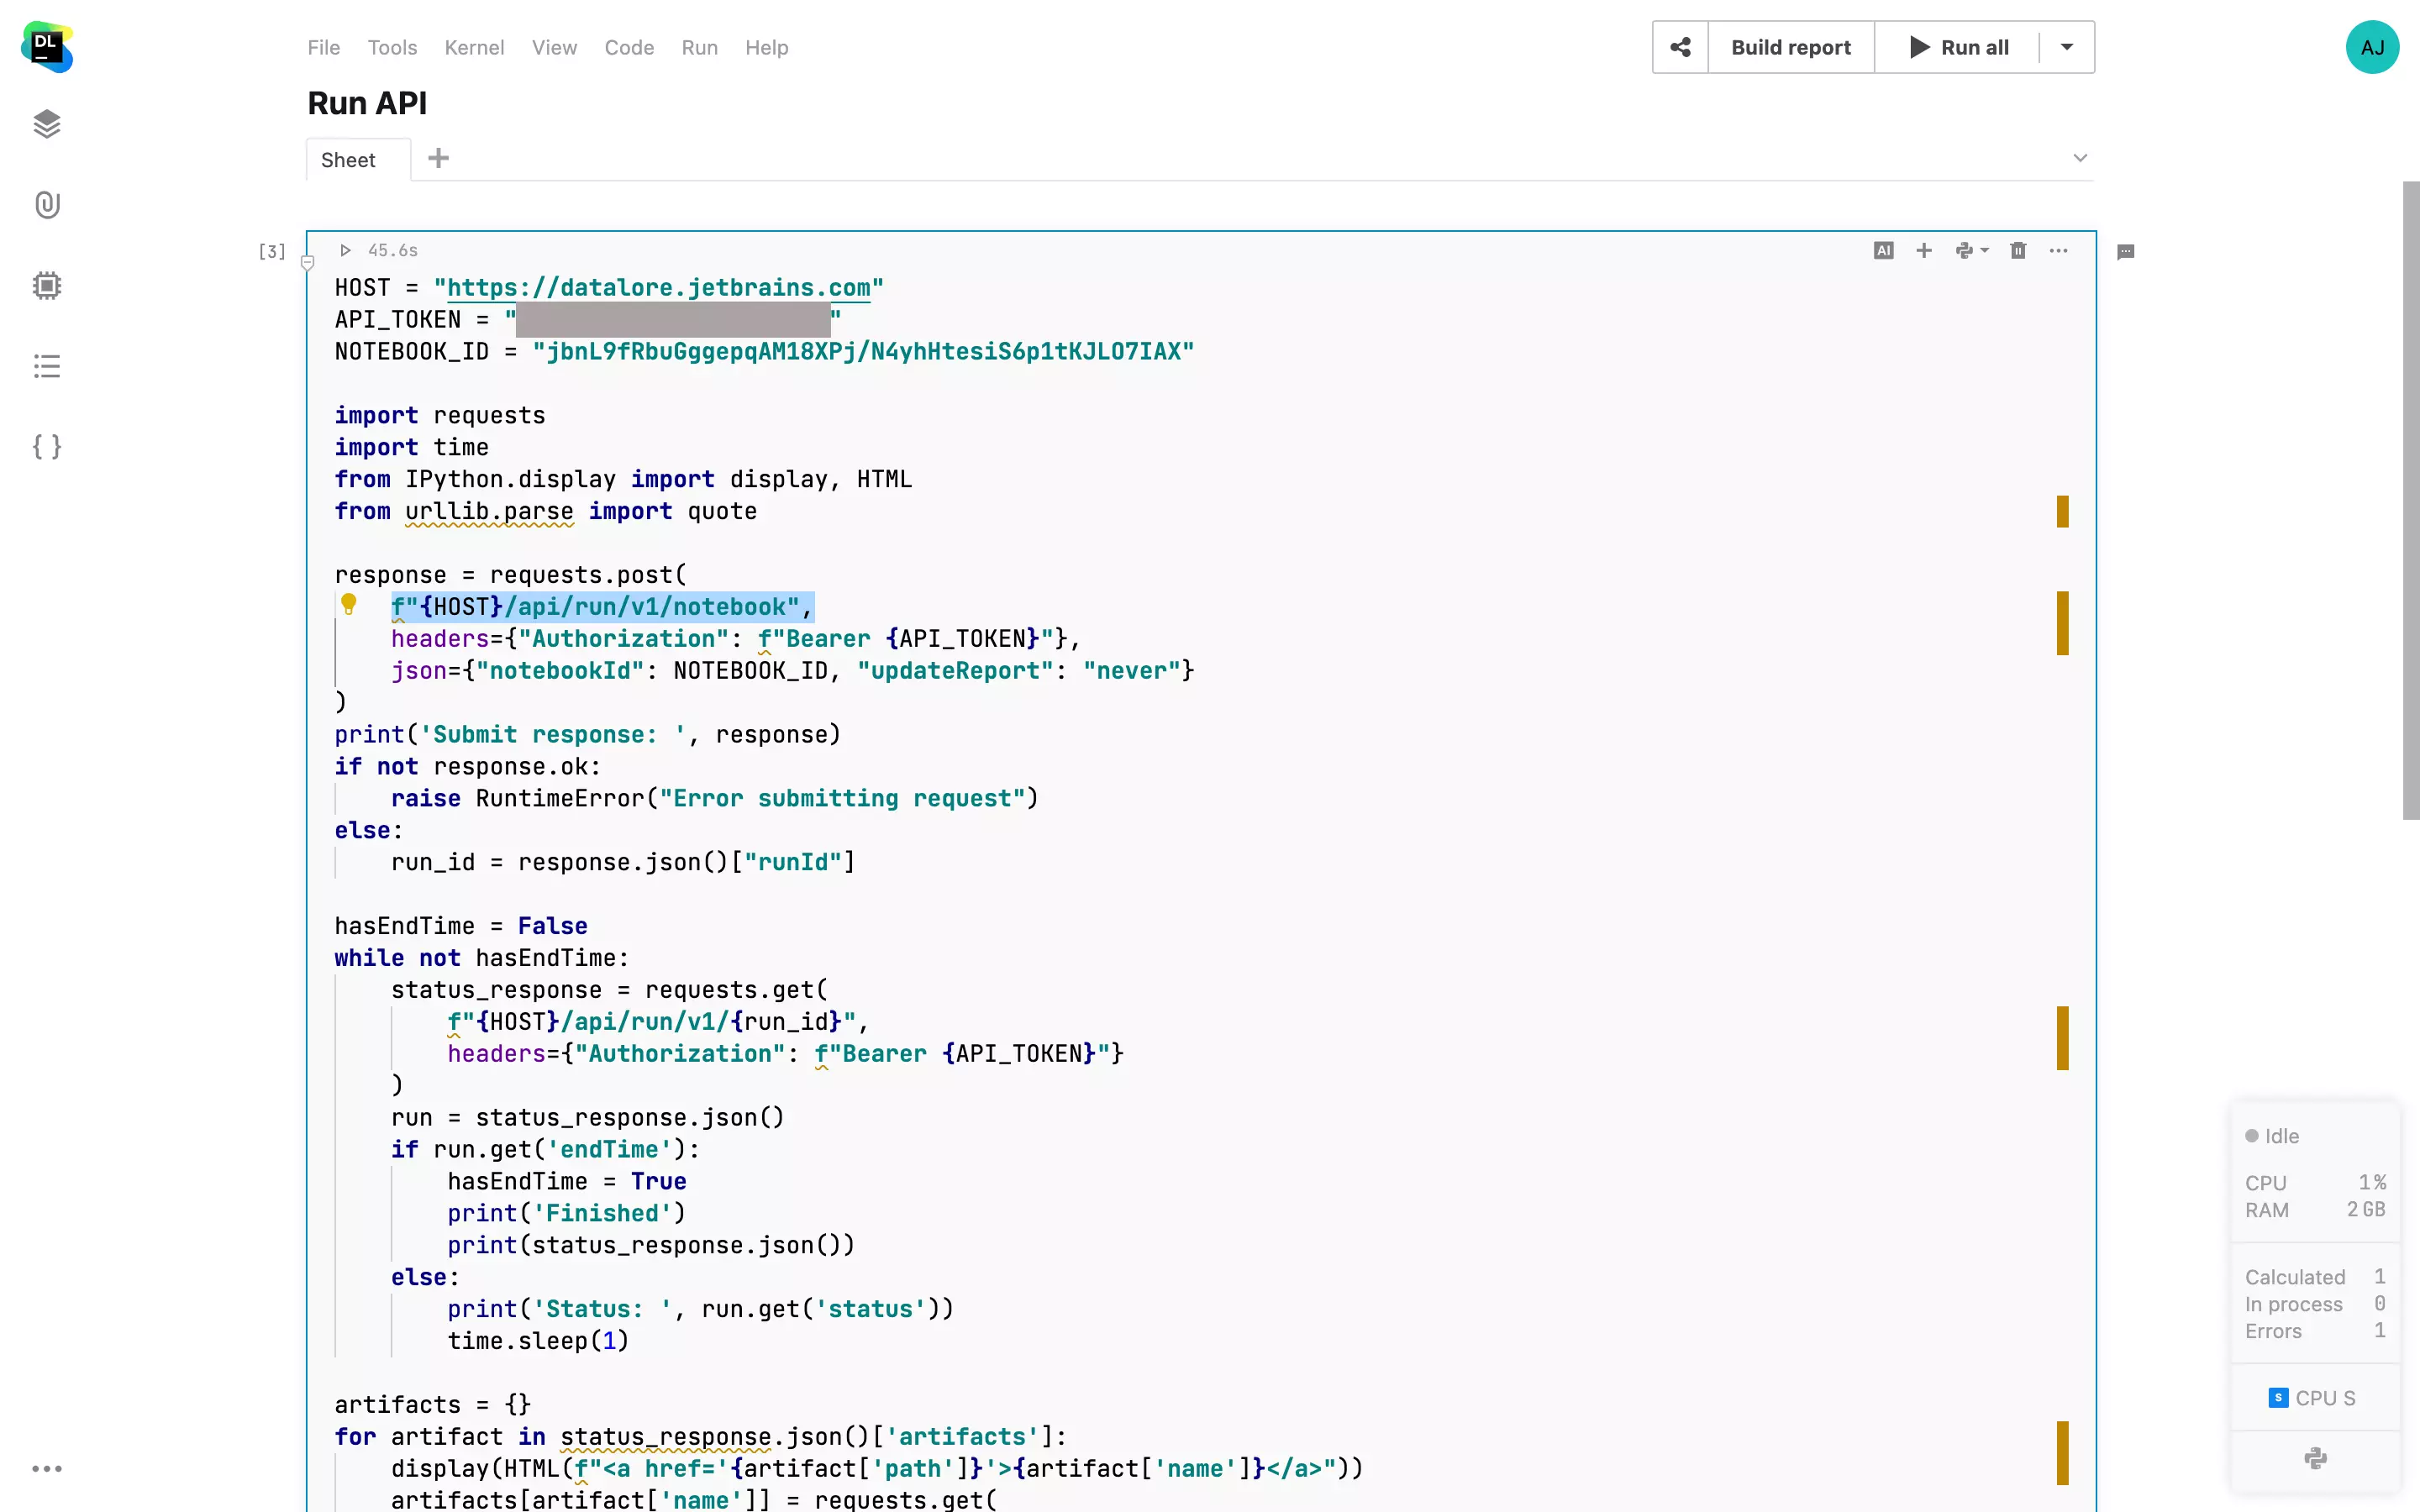Expand the Run button dropdown arrow

pyautogui.click(x=2068, y=47)
